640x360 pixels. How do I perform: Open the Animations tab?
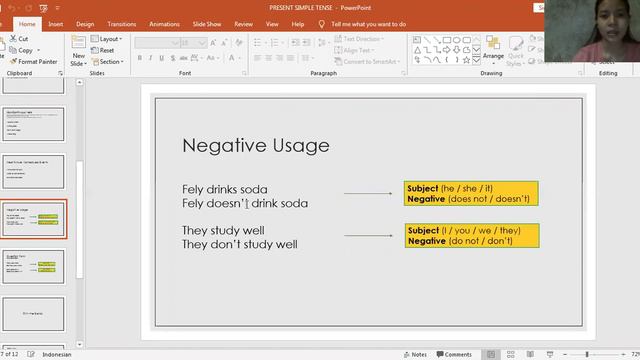point(164,24)
